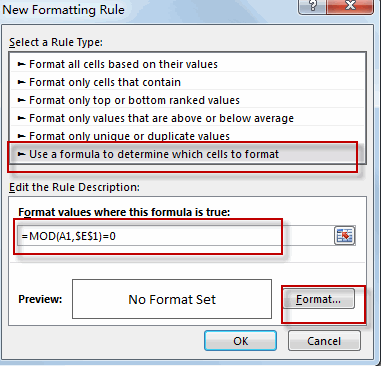Choose 'Format only cells that contain' rule type
This screenshot has height=366, width=381.
pyautogui.click(x=187, y=82)
